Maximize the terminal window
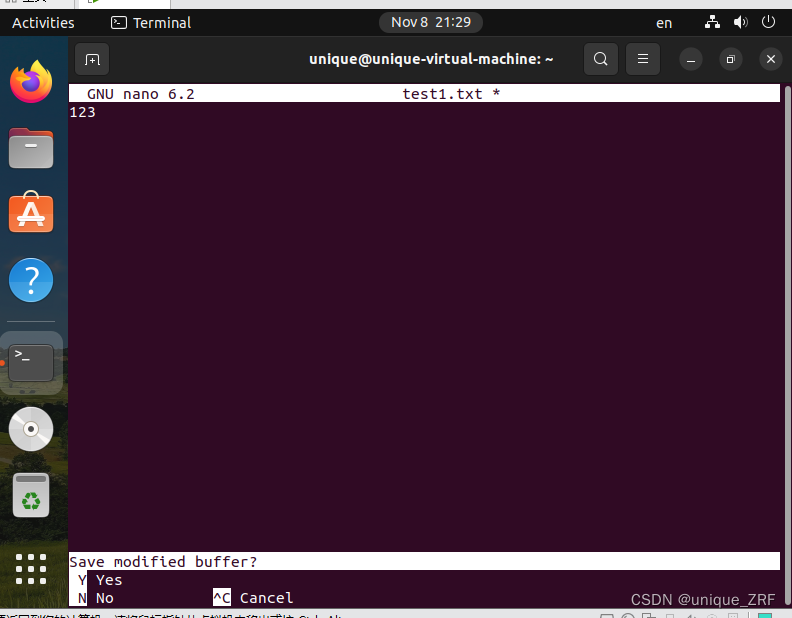792x618 pixels. point(730,60)
